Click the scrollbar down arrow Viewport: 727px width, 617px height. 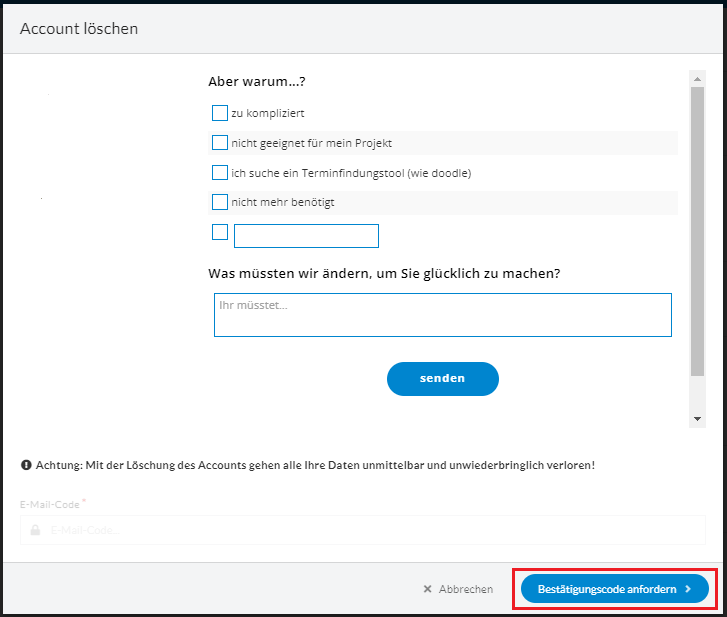697,418
